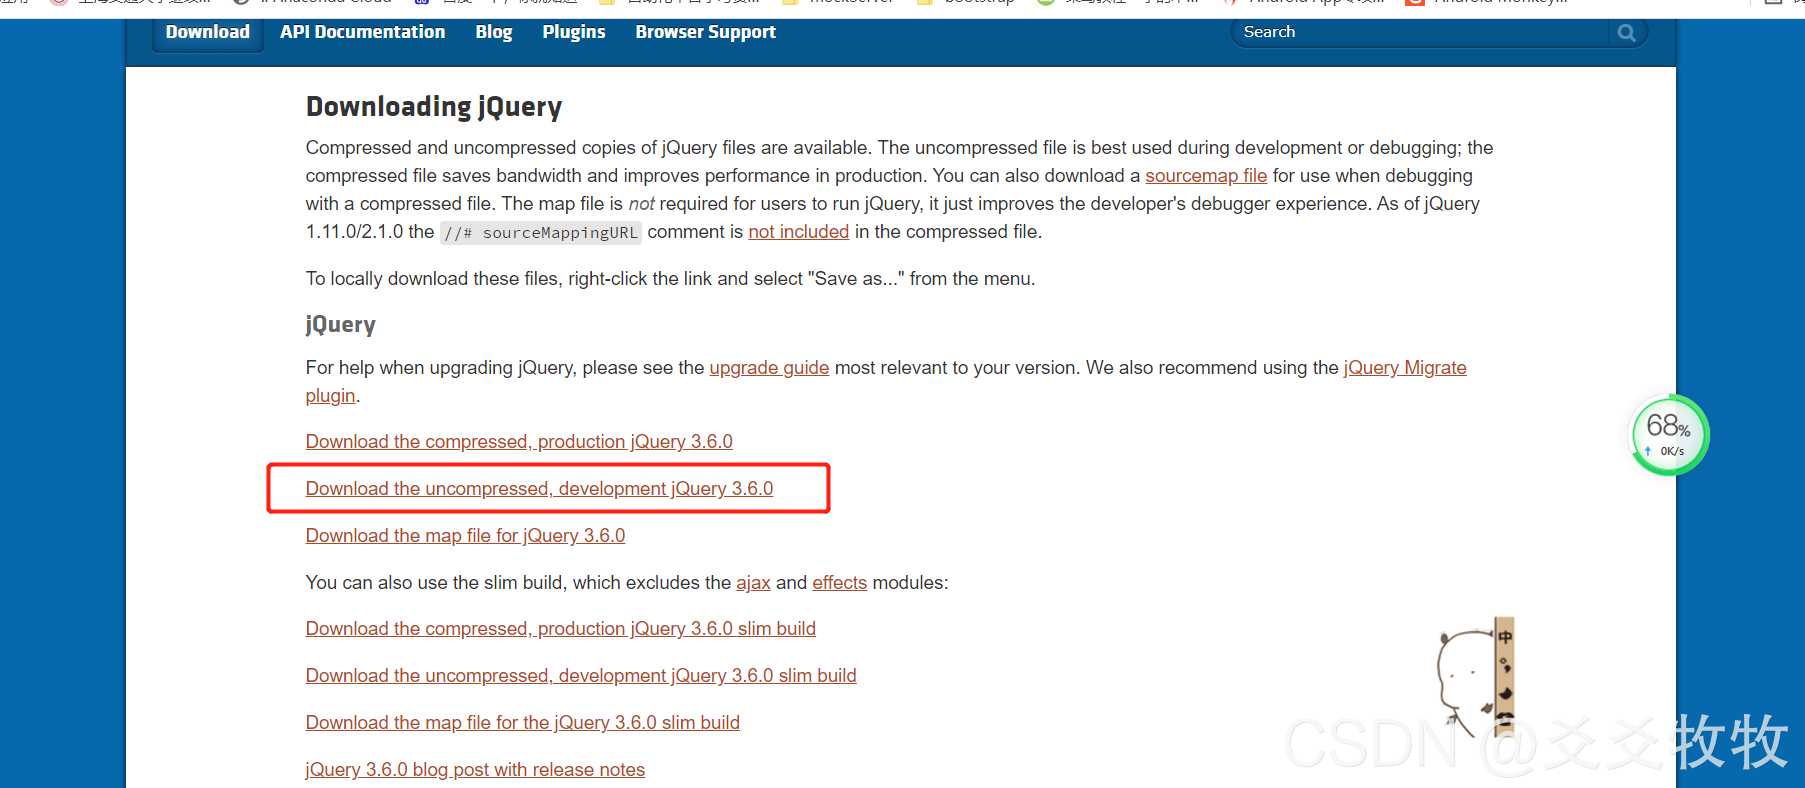1805x788 pixels.
Task: Download the compressed, production jQuery 3.6.0
Action: pyautogui.click(x=519, y=442)
